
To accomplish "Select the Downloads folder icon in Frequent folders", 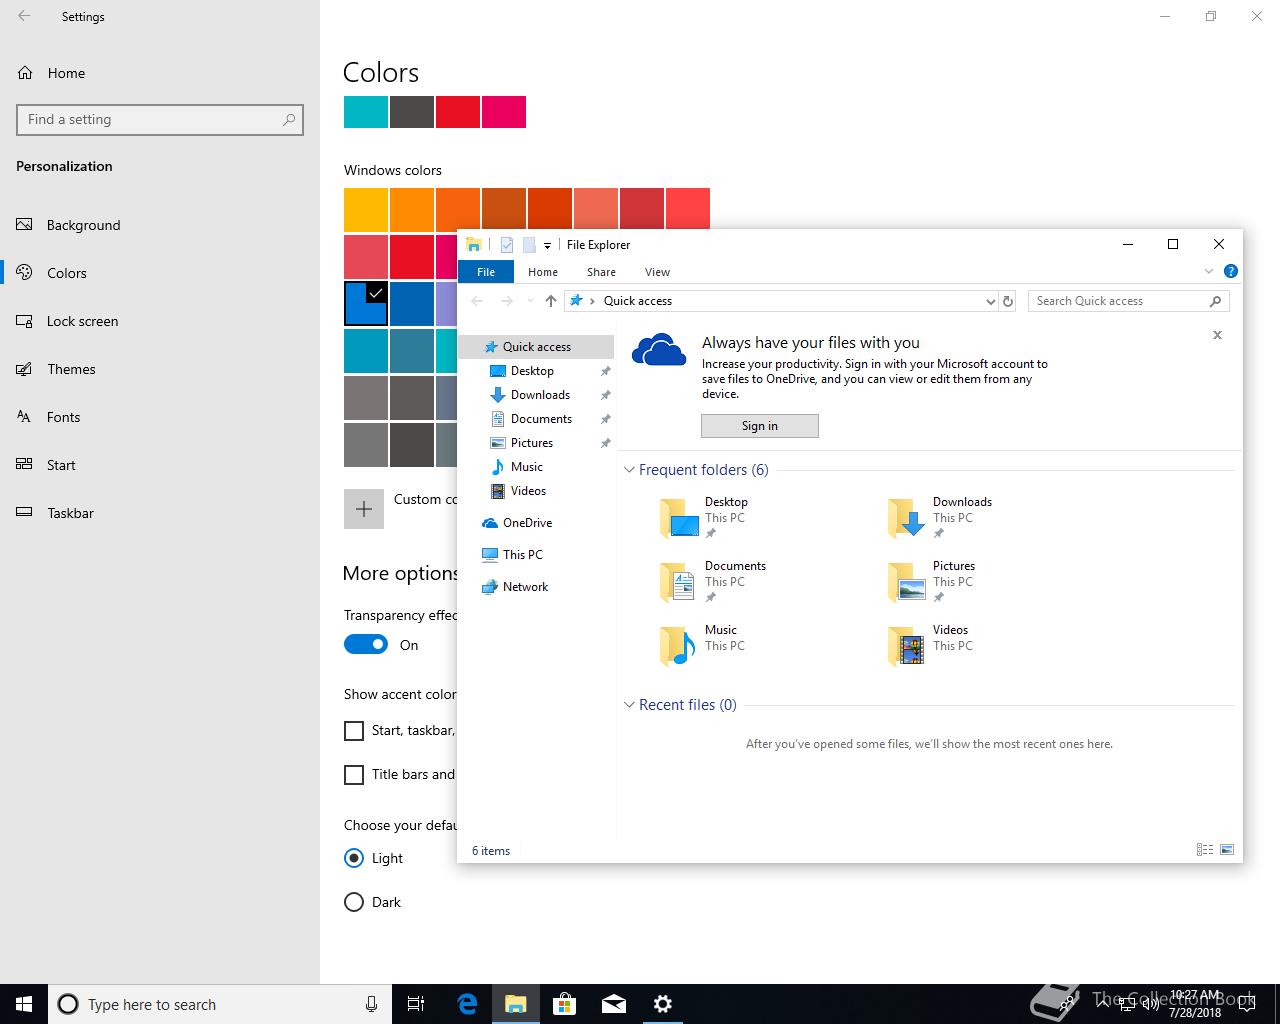I will click(x=908, y=518).
